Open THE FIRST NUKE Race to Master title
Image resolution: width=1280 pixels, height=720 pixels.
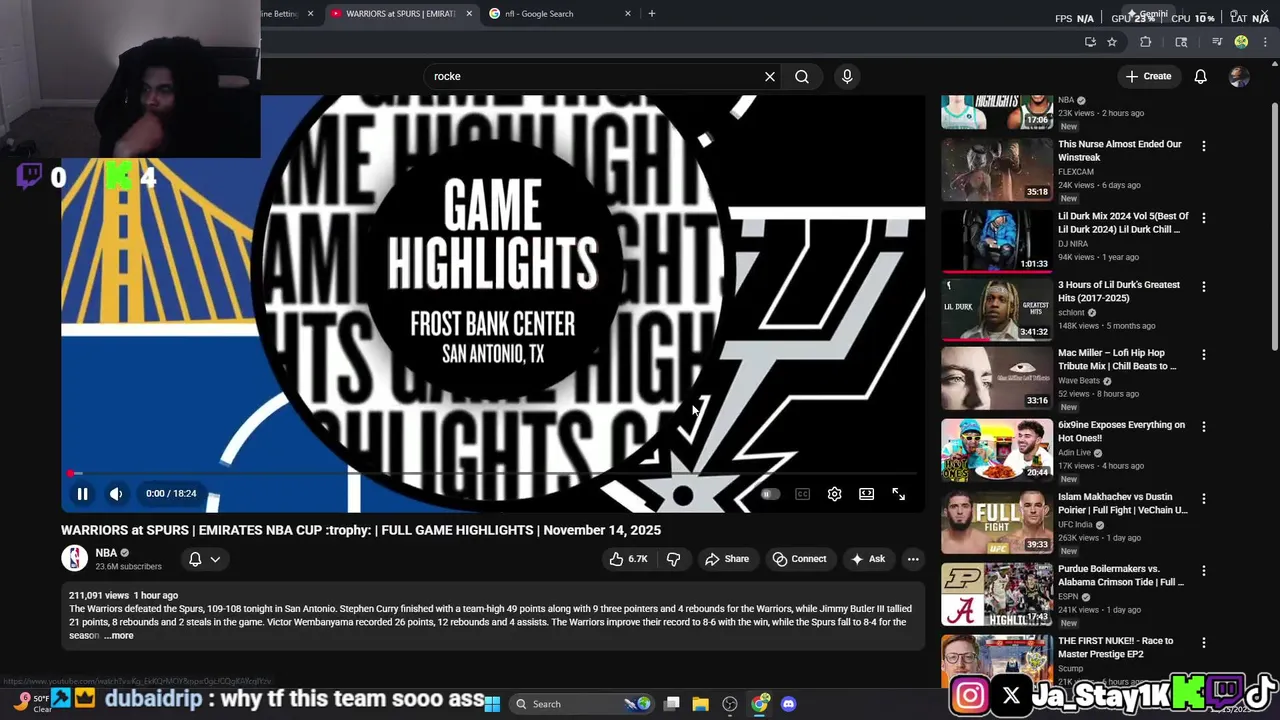[x=1116, y=647]
